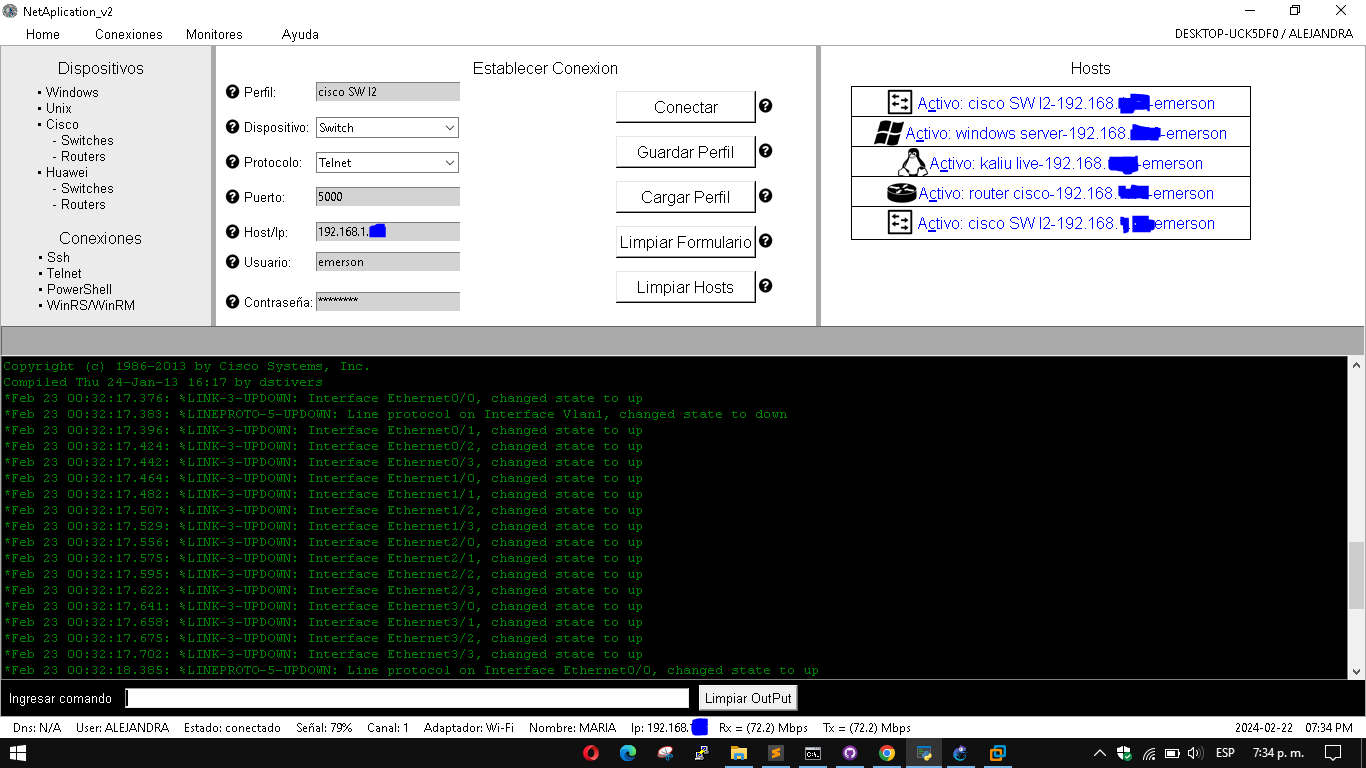This screenshot has height=768, width=1366.
Task: Open File Explorer from the taskbar
Action: [739, 753]
